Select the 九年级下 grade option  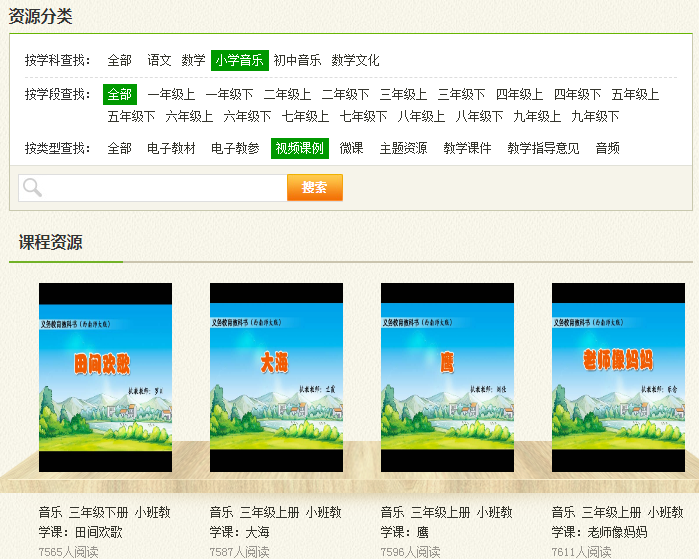[x=595, y=116]
